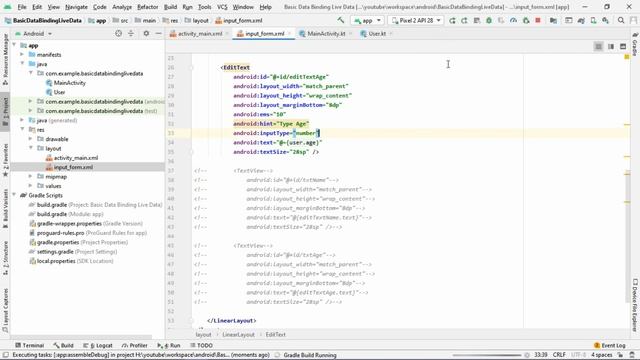640x360 pixels.
Task: Switch editor to Design view icon
Action: (x=623, y=47)
